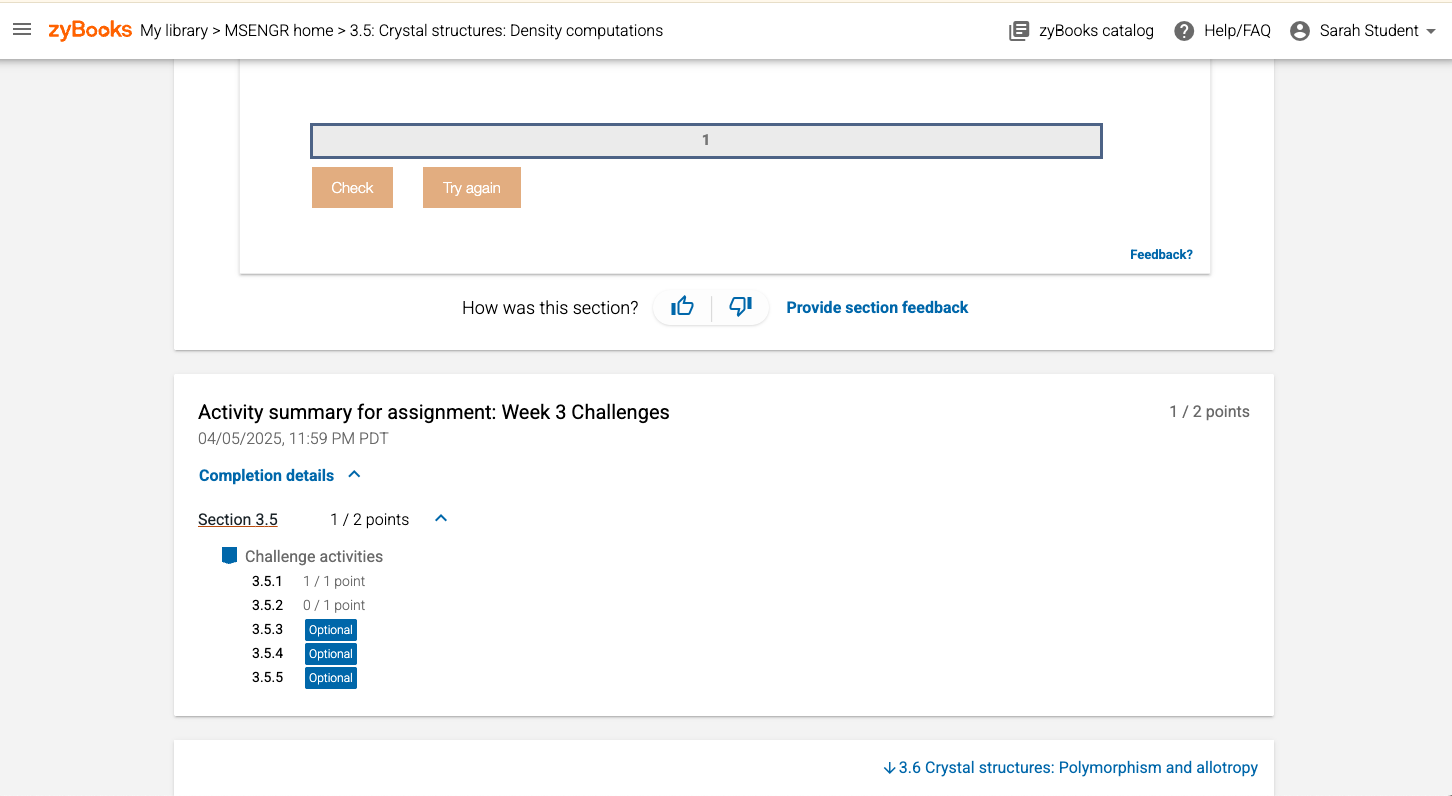Screen dimensions: 1452x796
Task: Open the hamburger navigation menu
Action: tap(22, 30)
